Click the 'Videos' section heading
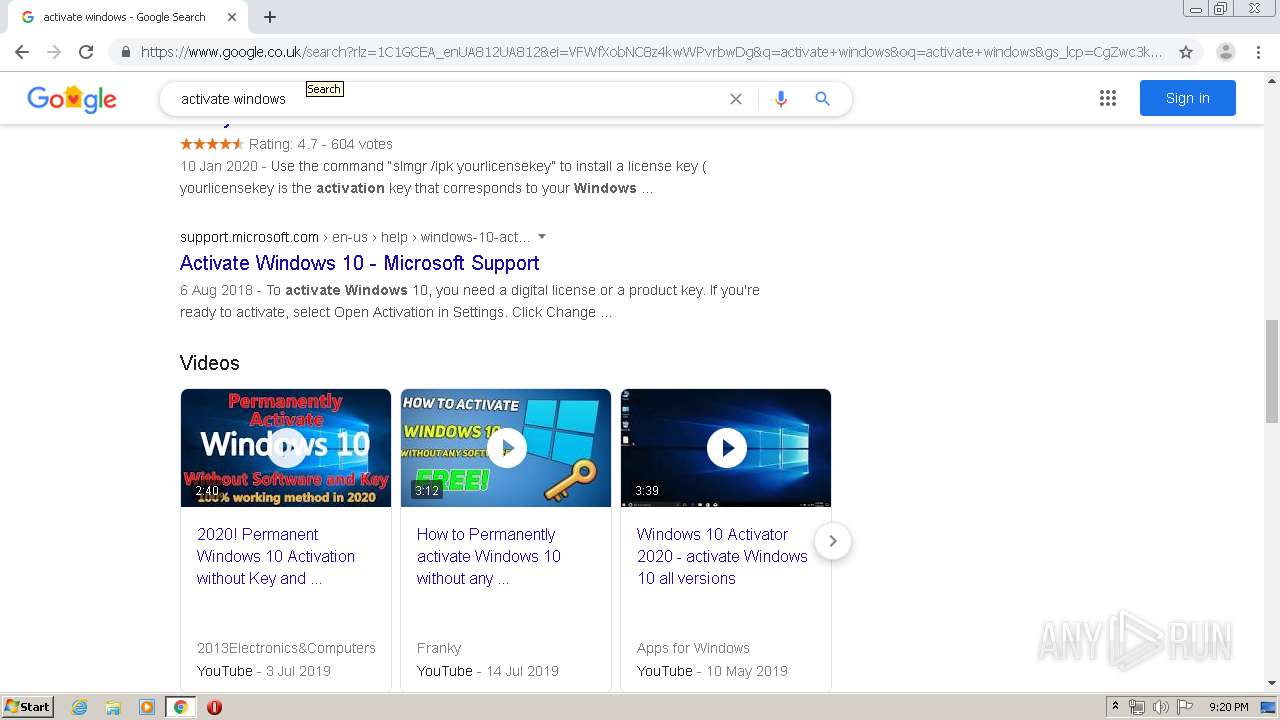Viewport: 1280px width, 720px height. pyautogui.click(x=210, y=363)
